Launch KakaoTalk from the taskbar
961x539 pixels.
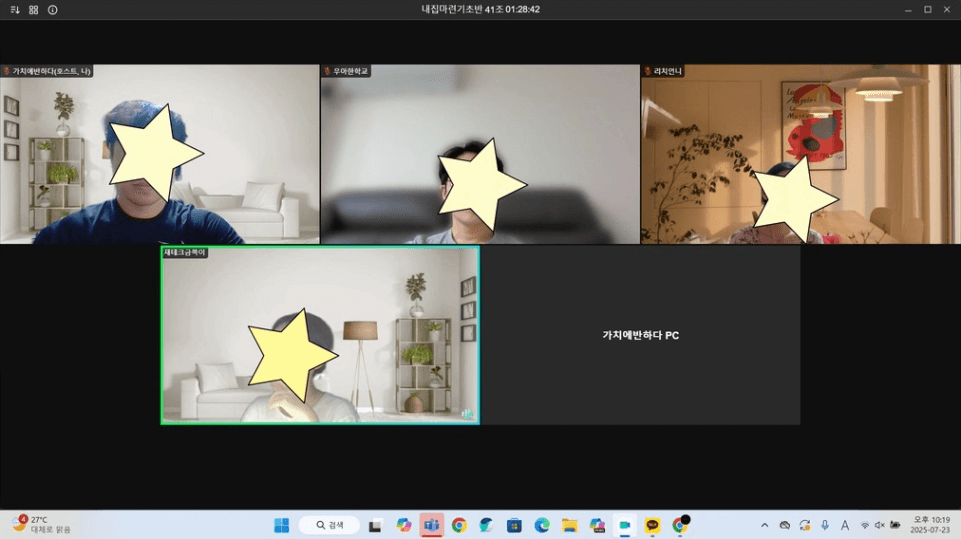[652, 525]
